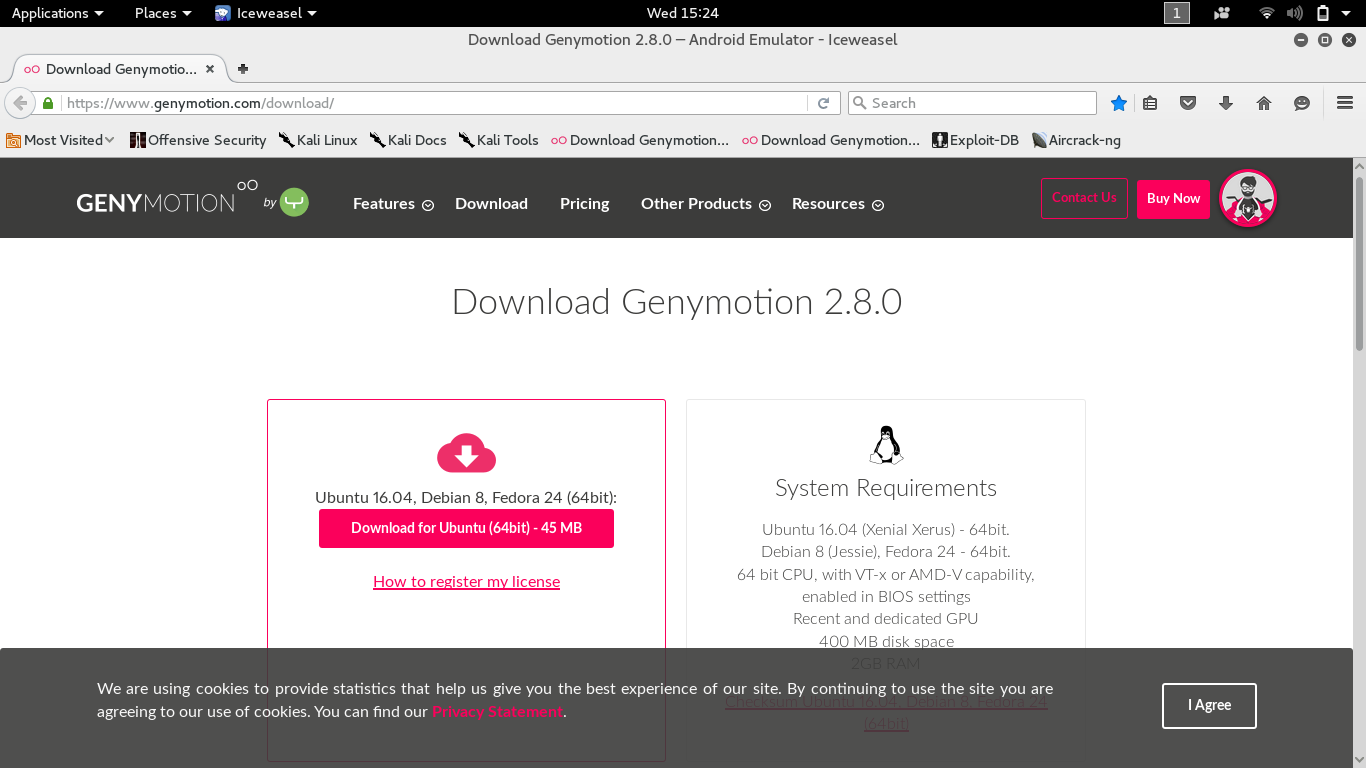Click the Linux penguin icon

(886, 445)
